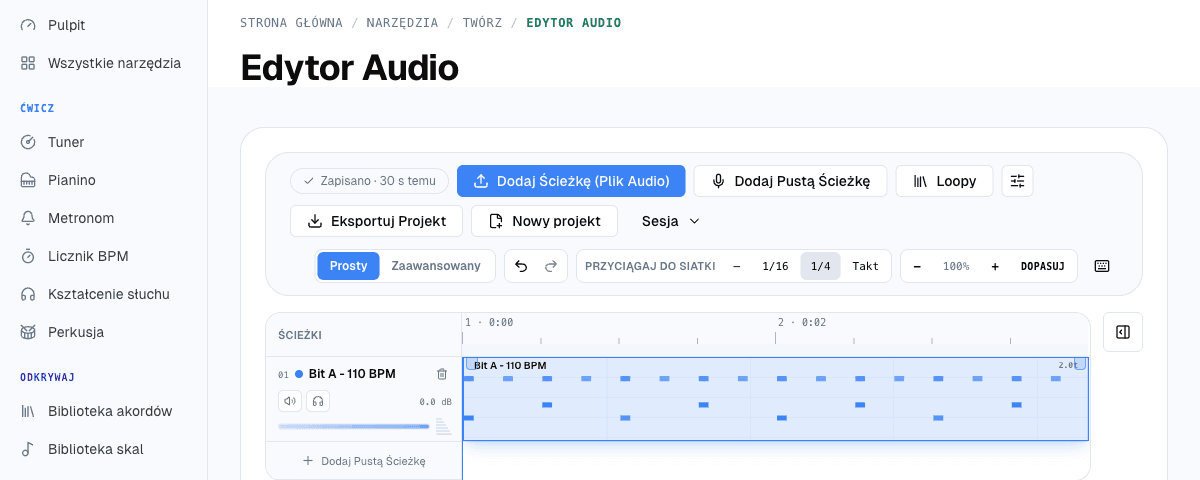Decrease grid snap with minus
This screenshot has height=480, width=1200.
pos(737,266)
